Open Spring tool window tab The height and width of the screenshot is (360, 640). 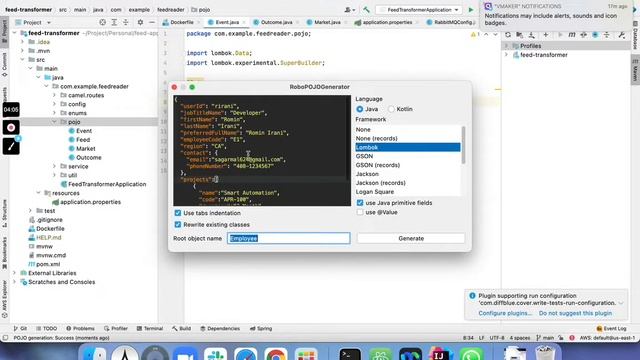click(x=261, y=329)
